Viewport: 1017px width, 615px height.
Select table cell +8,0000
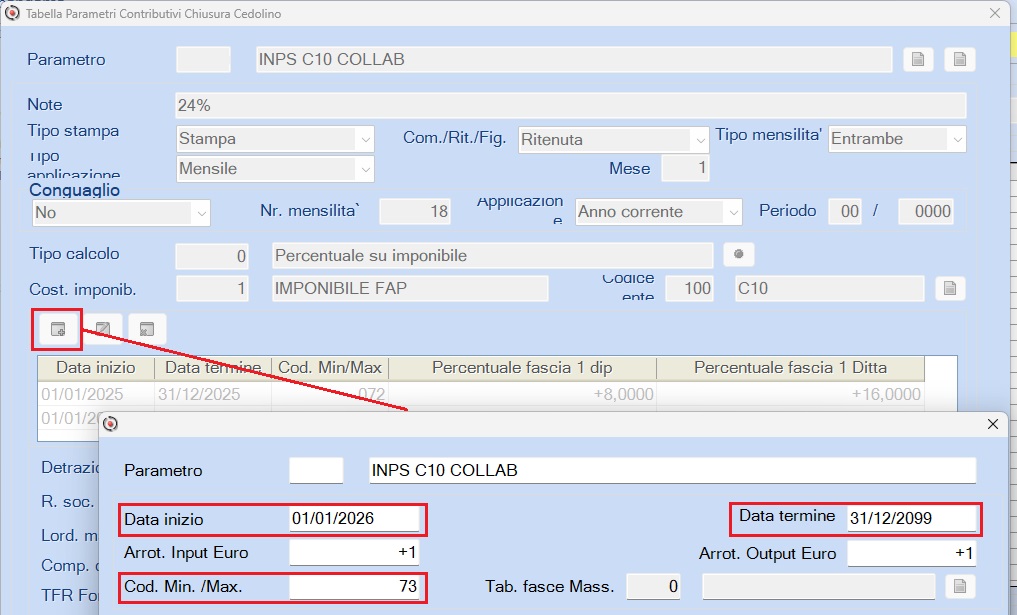pyautogui.click(x=522, y=394)
